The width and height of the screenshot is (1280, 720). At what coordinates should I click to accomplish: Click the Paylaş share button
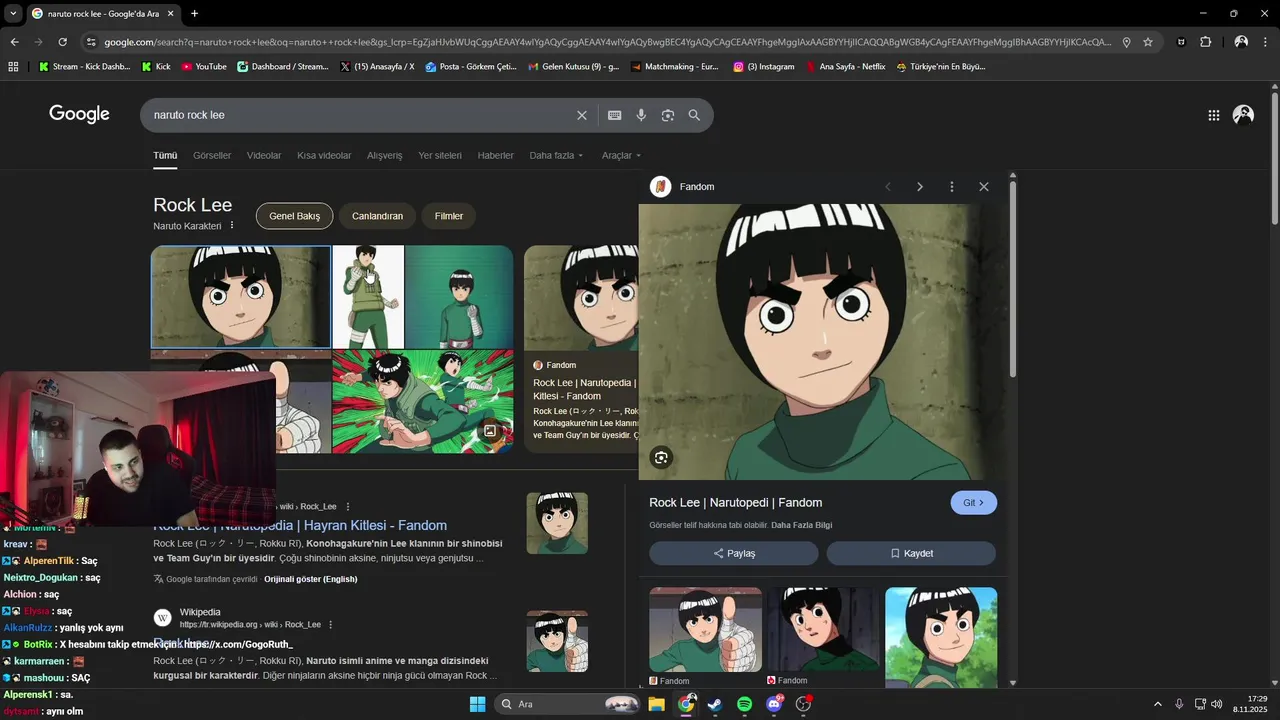[734, 553]
